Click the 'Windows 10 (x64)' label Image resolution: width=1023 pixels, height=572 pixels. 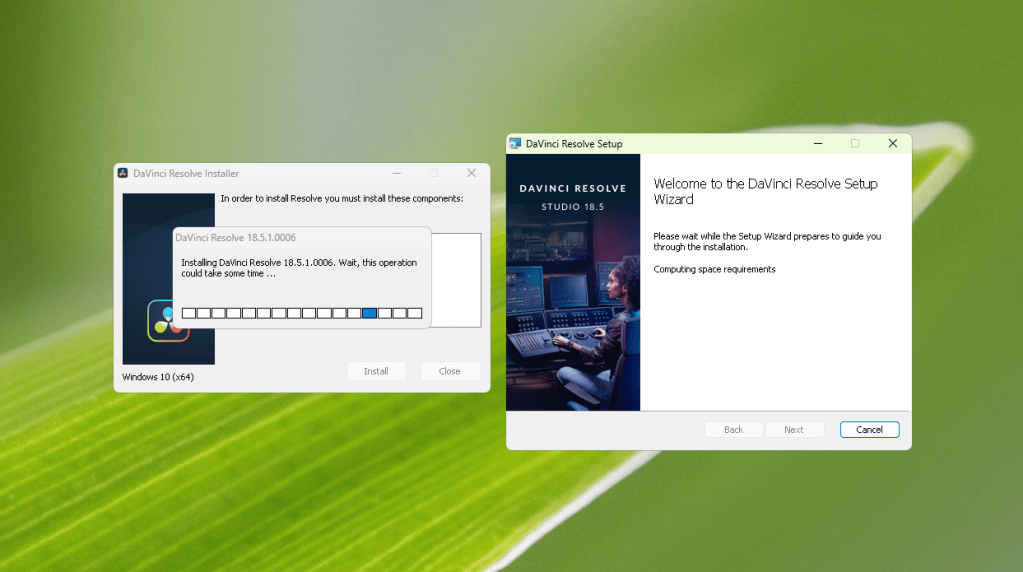[158, 377]
